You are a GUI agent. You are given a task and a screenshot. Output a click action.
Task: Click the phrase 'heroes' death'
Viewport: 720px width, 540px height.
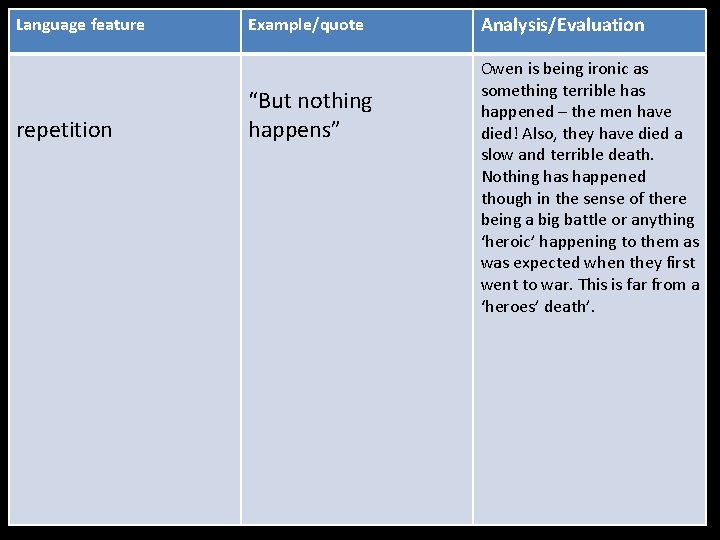[537, 307]
